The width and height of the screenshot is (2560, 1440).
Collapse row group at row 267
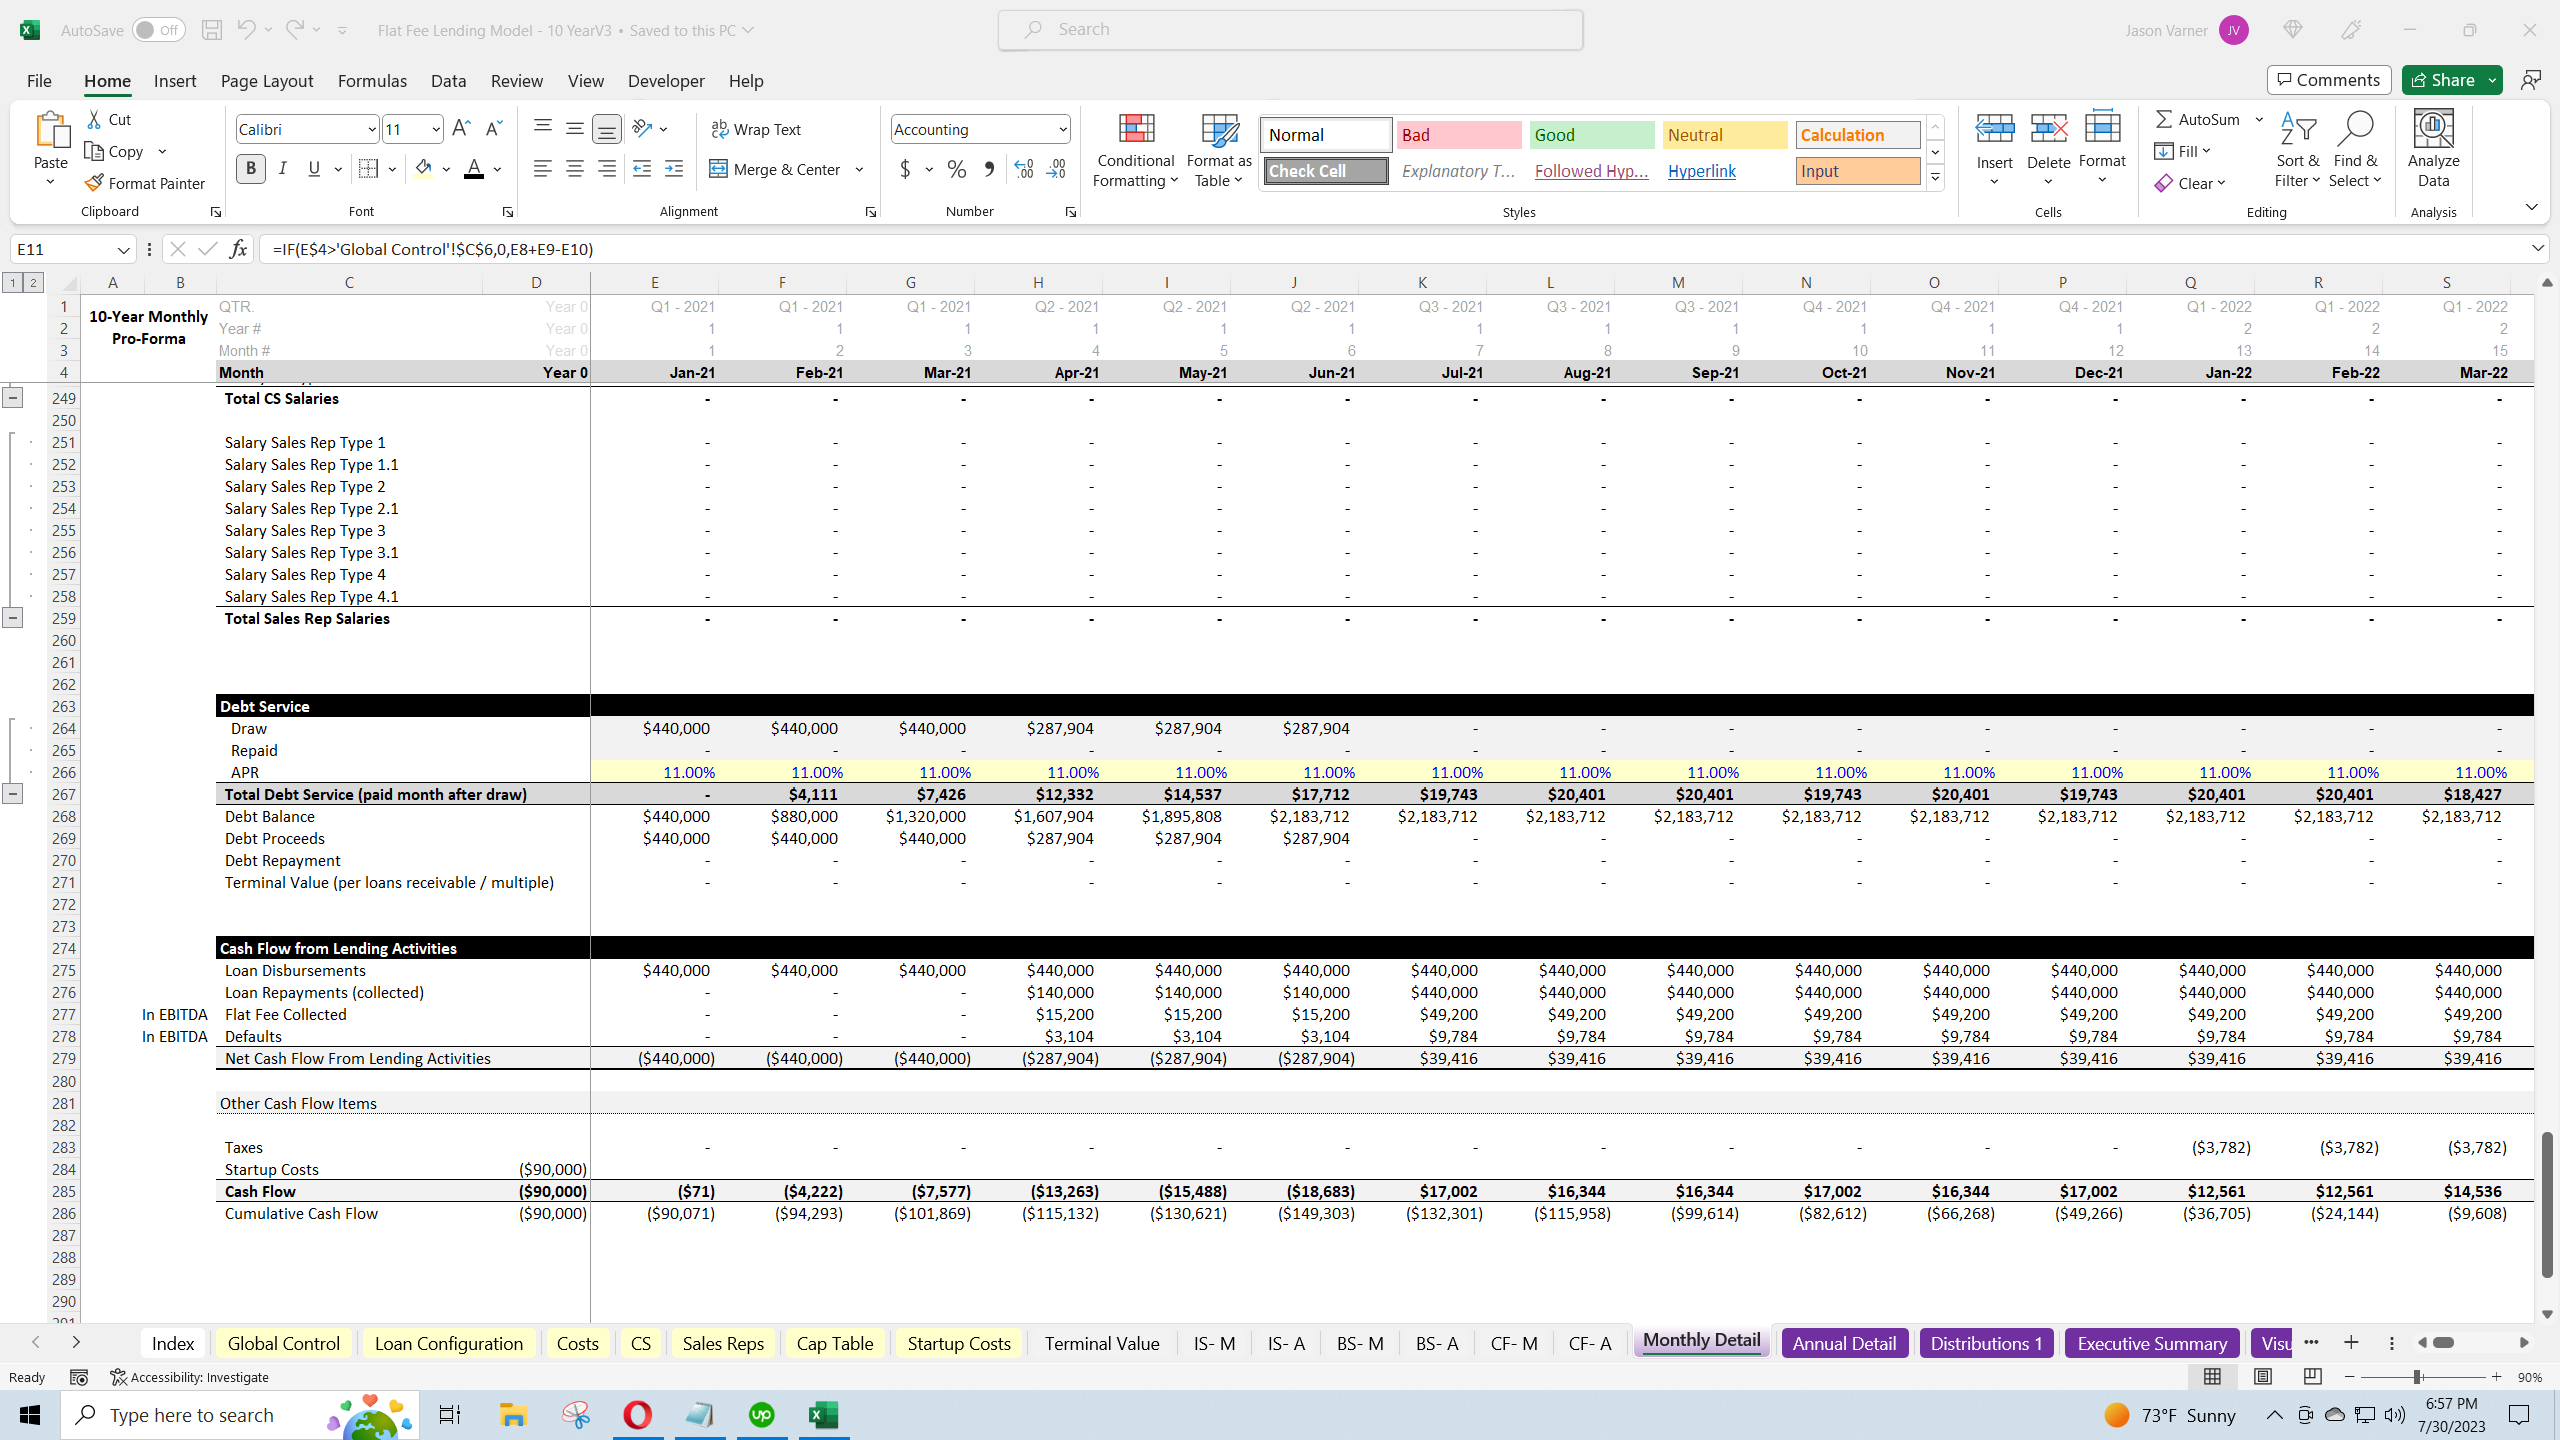point(12,794)
